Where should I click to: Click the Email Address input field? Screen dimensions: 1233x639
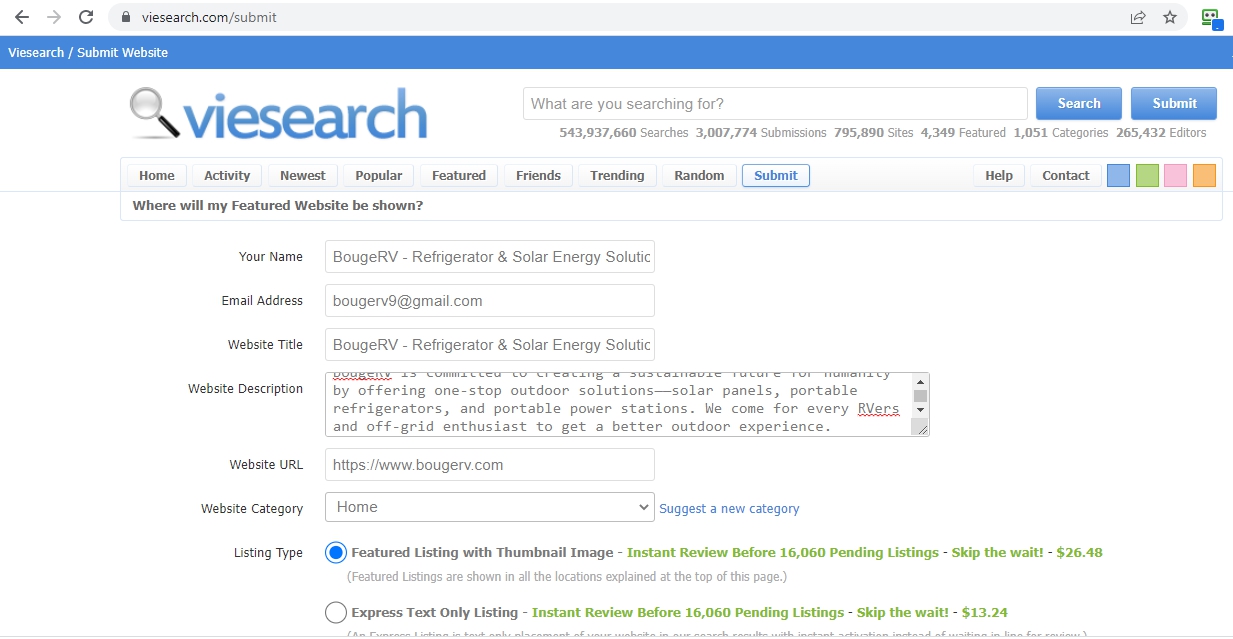[489, 301]
